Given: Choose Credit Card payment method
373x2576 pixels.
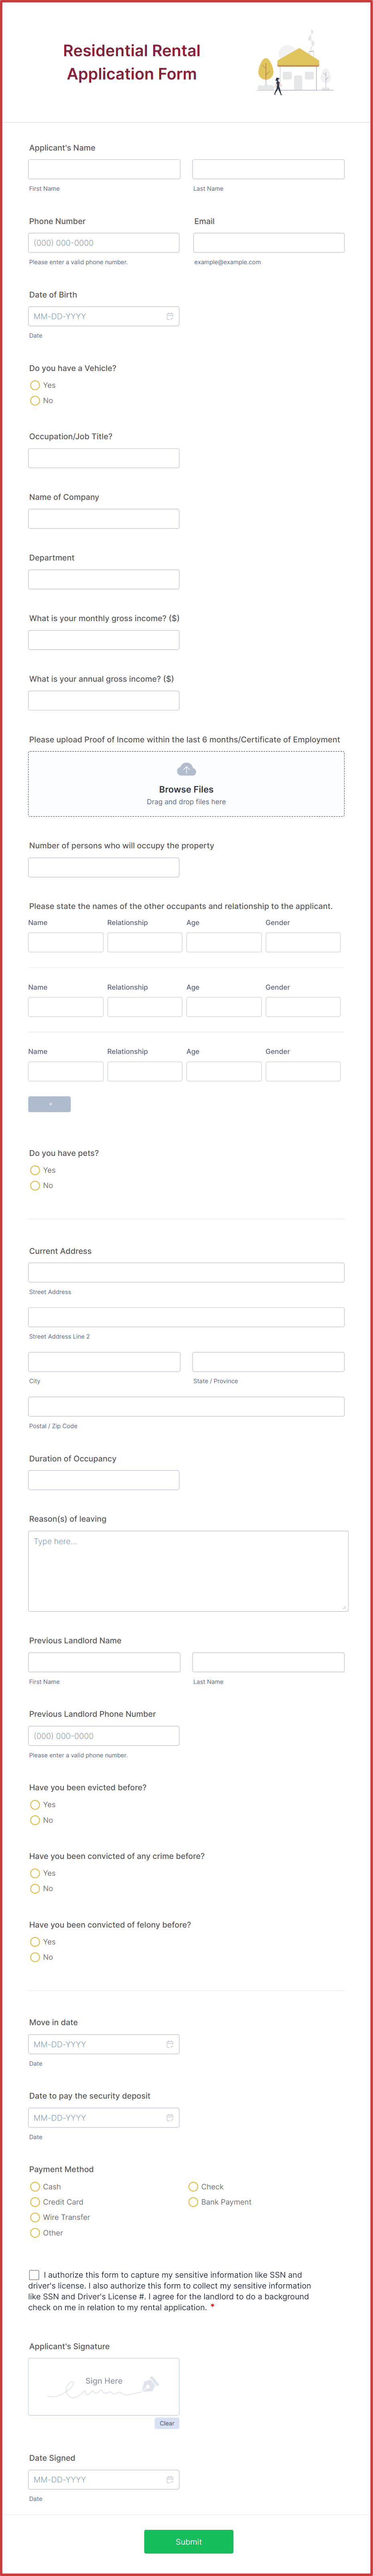Looking at the screenshot, I should (35, 2201).
